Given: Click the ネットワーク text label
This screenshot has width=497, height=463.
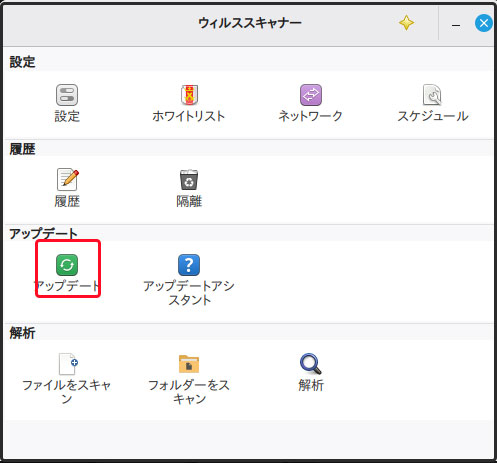Looking at the screenshot, I should 310,116.
